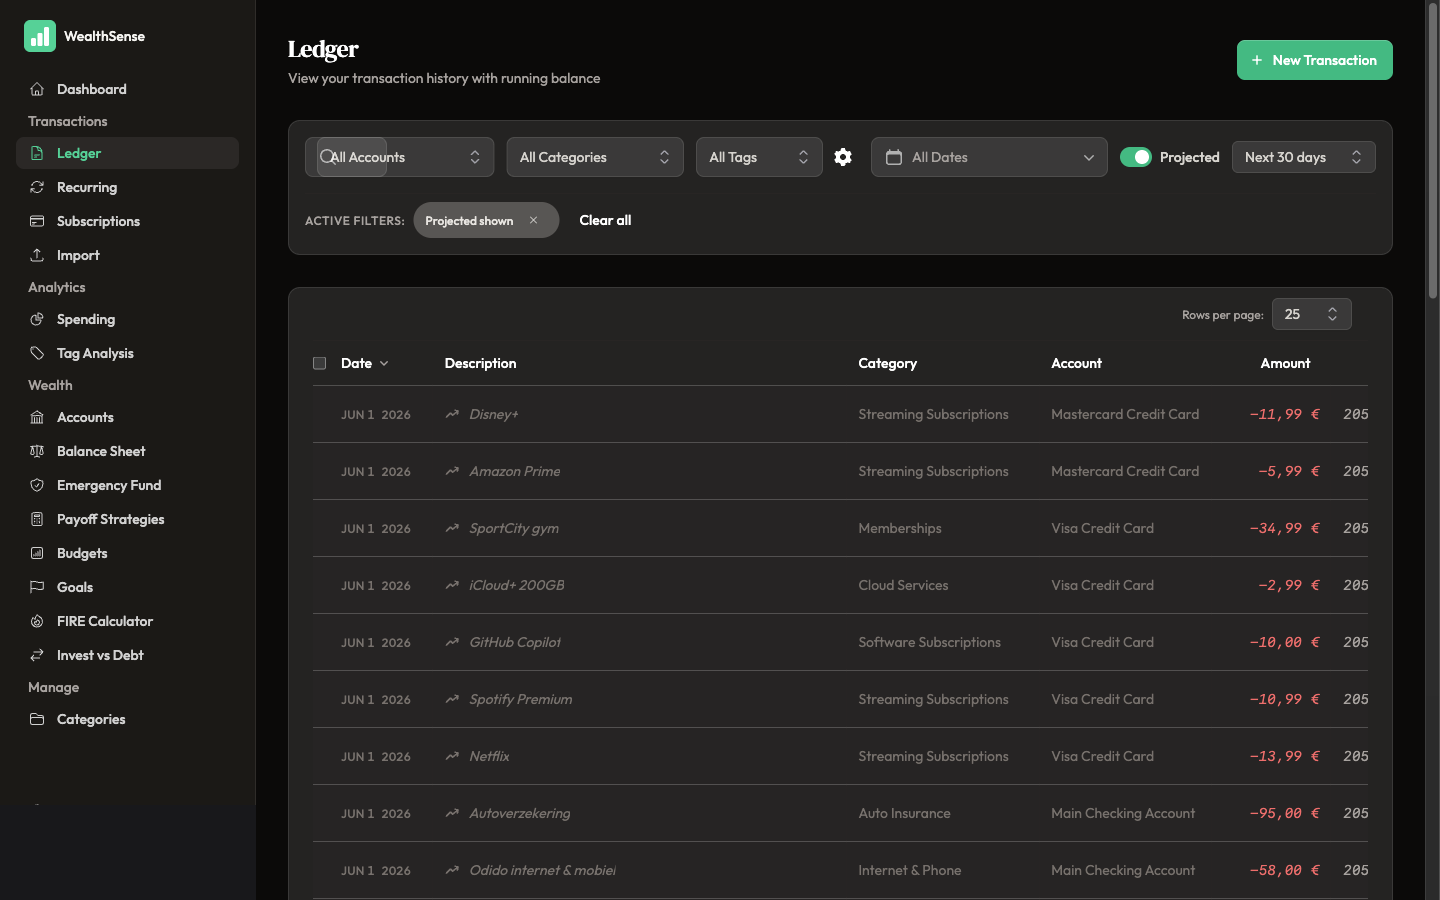
Task: Click the page vertical scrollbar thumb
Action: pyautogui.click(x=1432, y=150)
